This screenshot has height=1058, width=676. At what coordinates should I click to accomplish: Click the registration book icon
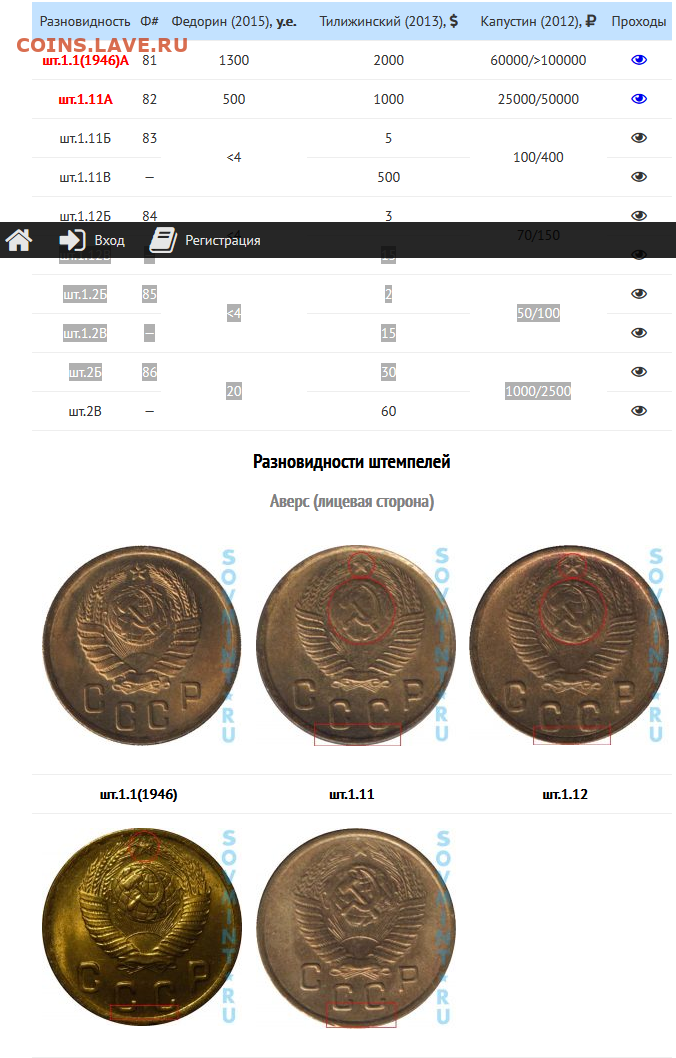tap(163, 240)
